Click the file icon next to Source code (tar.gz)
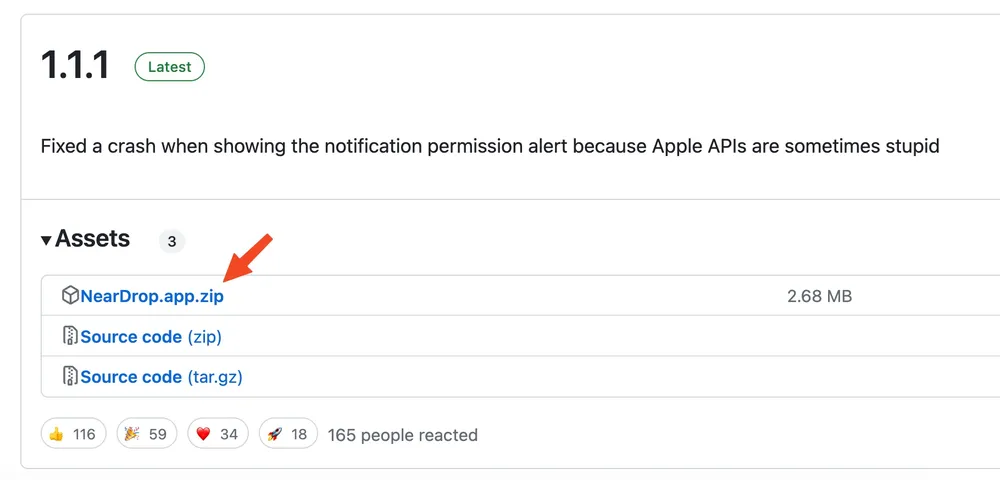 pyautogui.click(x=70, y=376)
